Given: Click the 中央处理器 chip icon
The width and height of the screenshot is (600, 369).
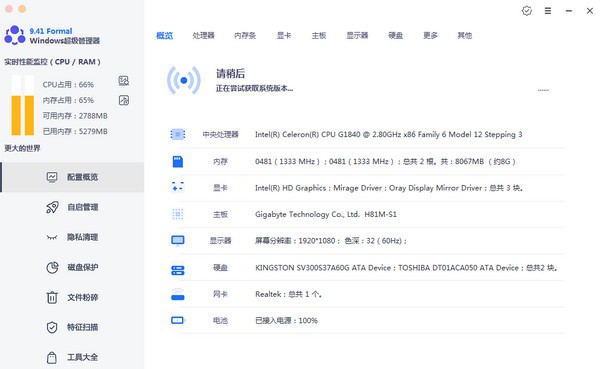Looking at the screenshot, I should (178, 134).
